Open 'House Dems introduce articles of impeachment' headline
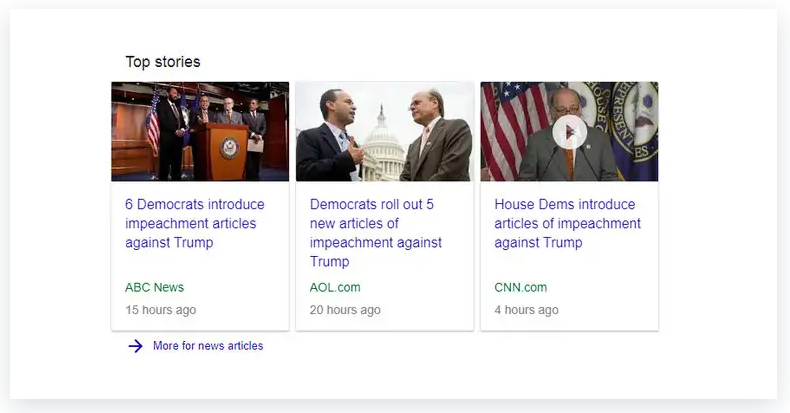This screenshot has height=413, width=790. pos(567,223)
